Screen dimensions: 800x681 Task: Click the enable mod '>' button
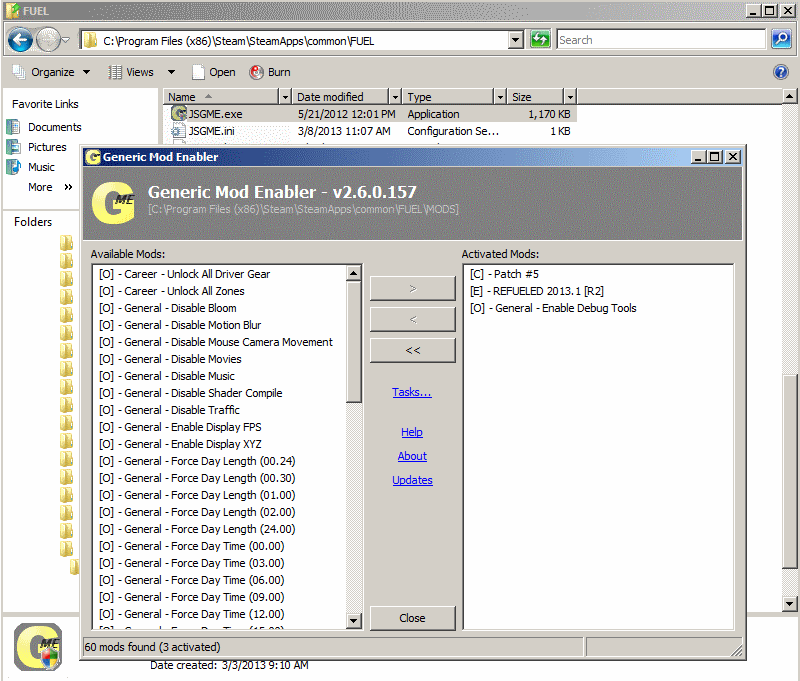[x=412, y=289]
